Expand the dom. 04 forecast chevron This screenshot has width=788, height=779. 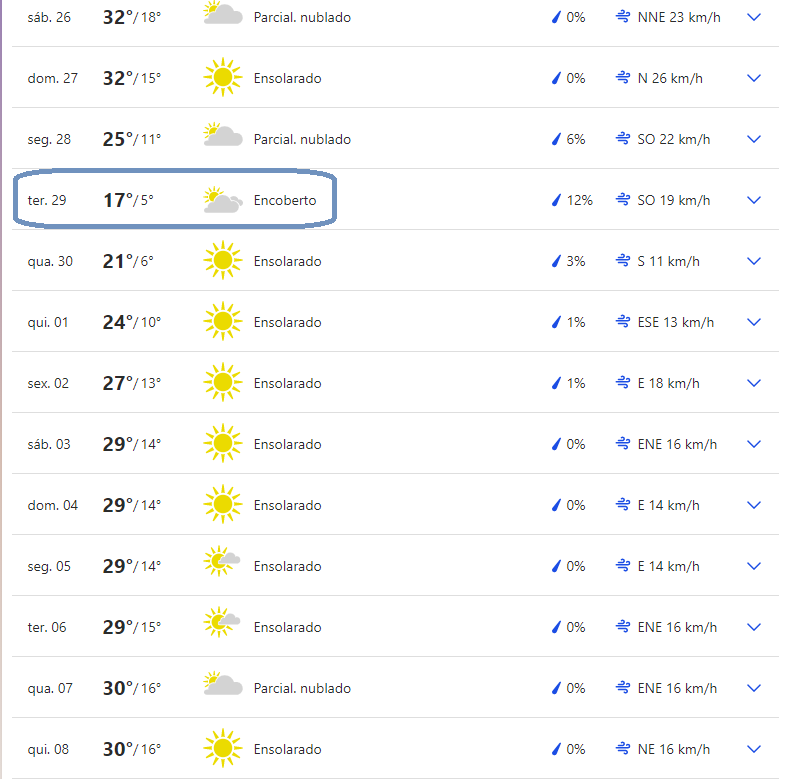pos(754,505)
